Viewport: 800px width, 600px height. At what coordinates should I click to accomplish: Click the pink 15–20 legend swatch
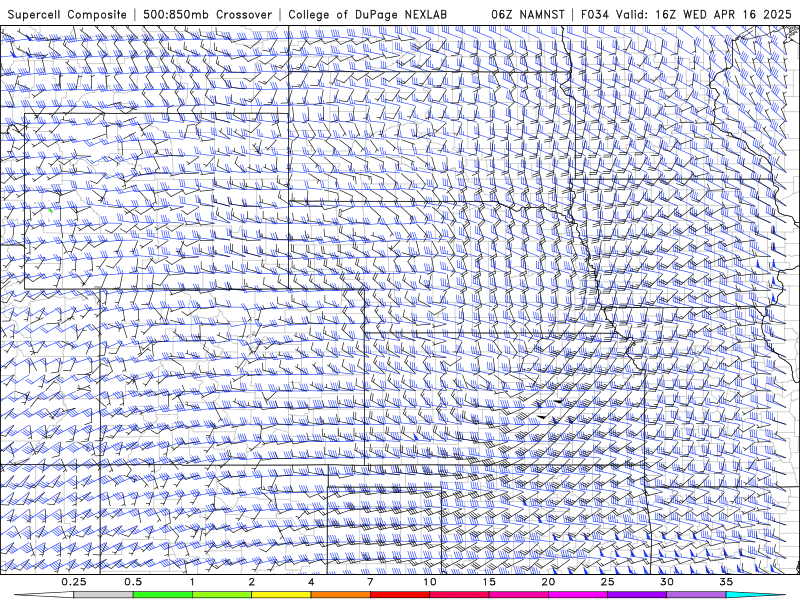point(518,595)
